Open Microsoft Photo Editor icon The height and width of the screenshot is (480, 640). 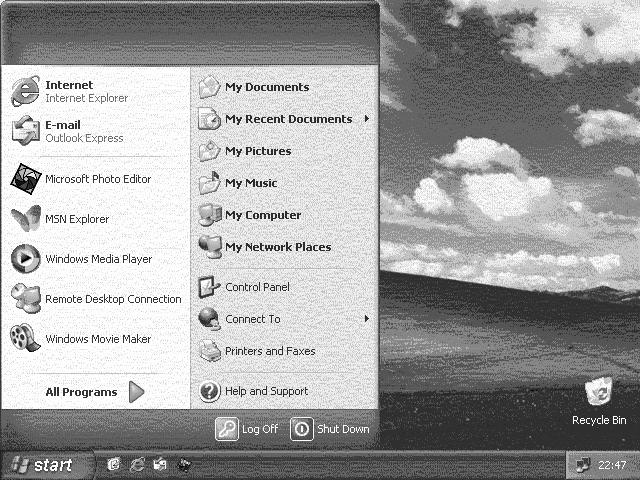tap(26, 179)
